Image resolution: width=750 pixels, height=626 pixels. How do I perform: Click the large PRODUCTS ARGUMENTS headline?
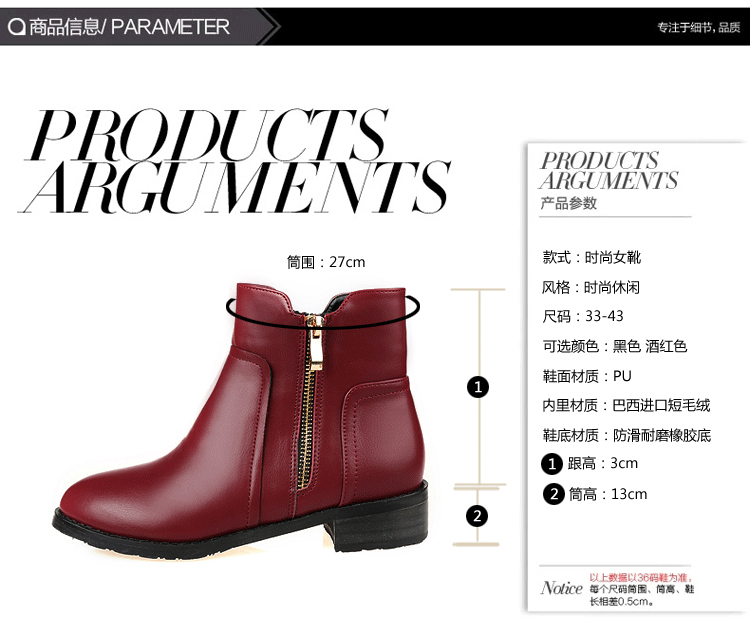coord(234,162)
